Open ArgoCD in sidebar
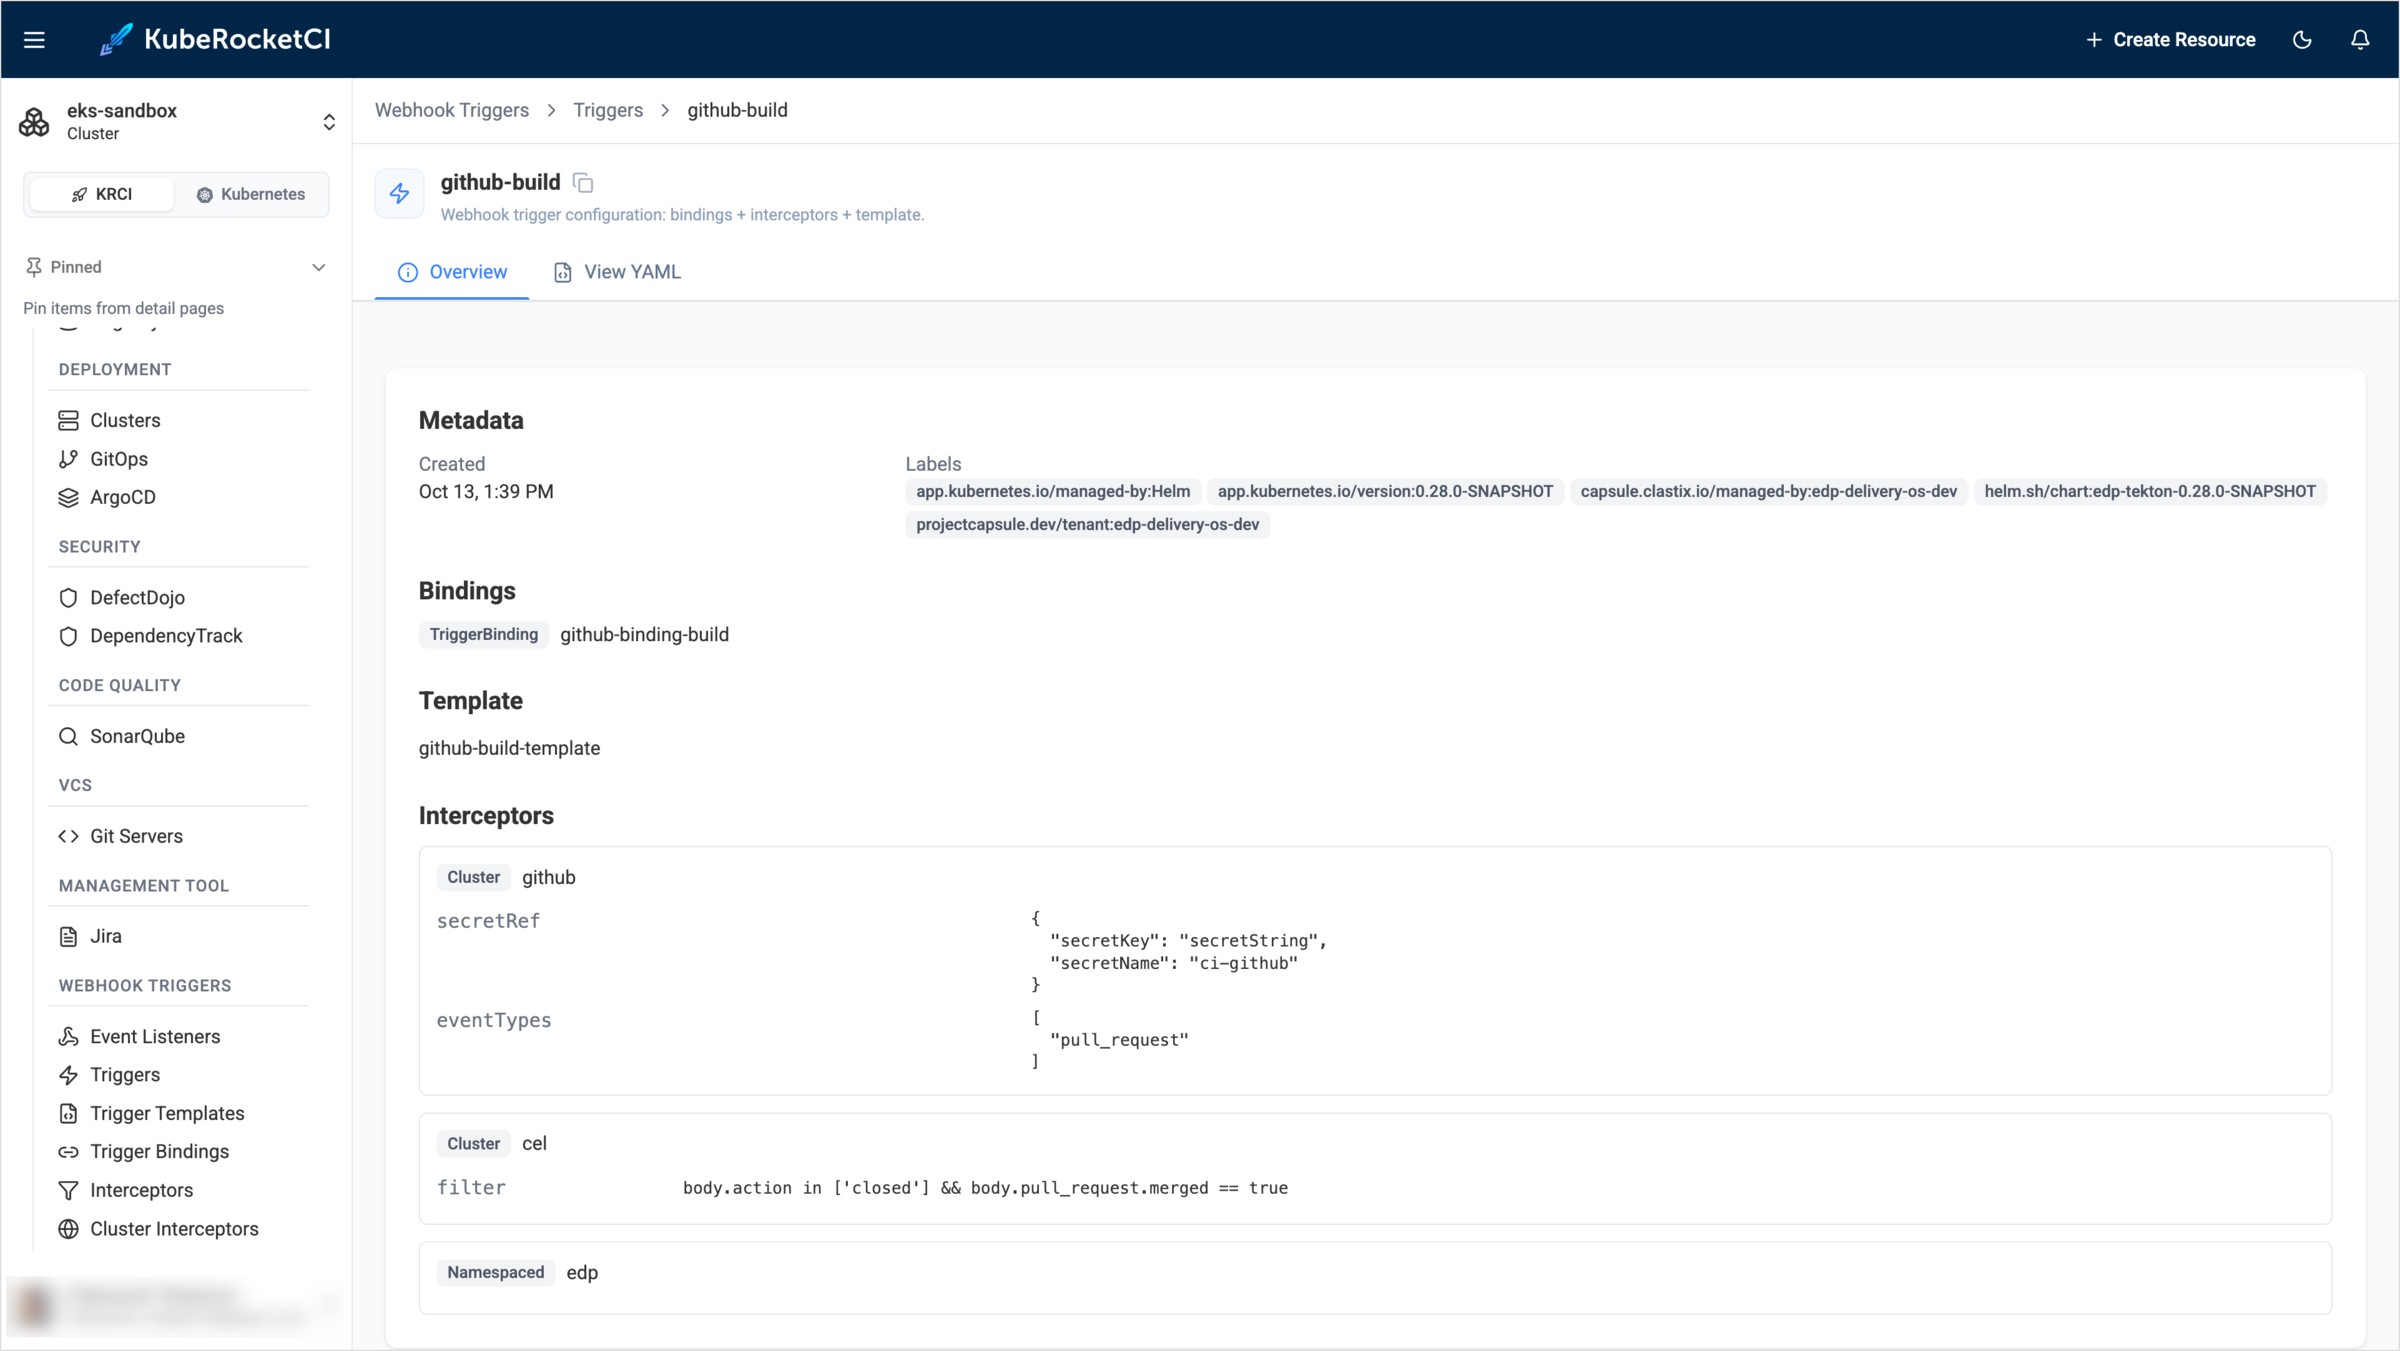The width and height of the screenshot is (2400, 1351). coord(122,497)
